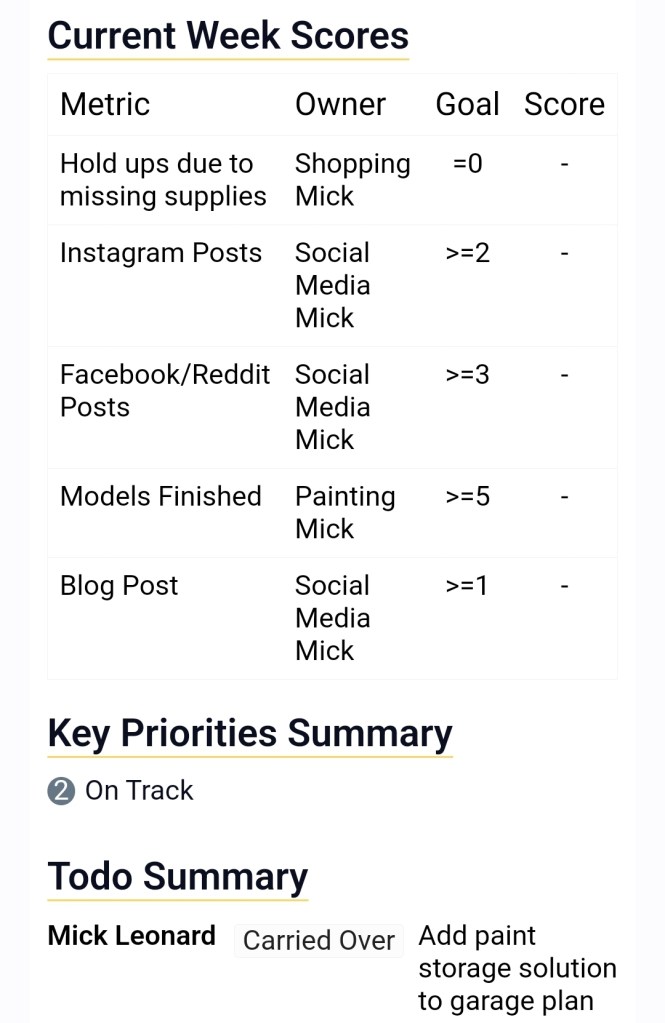Click the Shopping Mick owner cell
665x1023 pixels.
coord(352,180)
